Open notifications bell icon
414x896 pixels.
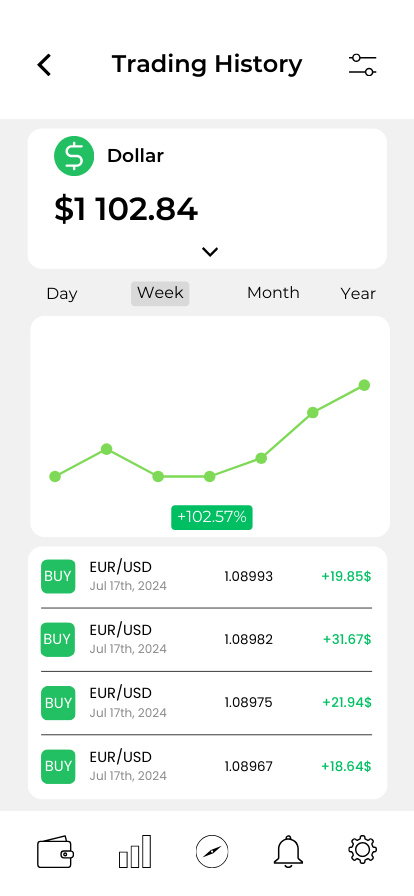click(288, 851)
